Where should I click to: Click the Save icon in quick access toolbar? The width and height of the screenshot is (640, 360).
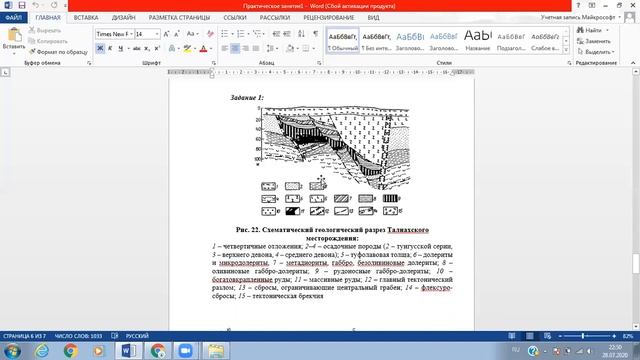[22, 5]
